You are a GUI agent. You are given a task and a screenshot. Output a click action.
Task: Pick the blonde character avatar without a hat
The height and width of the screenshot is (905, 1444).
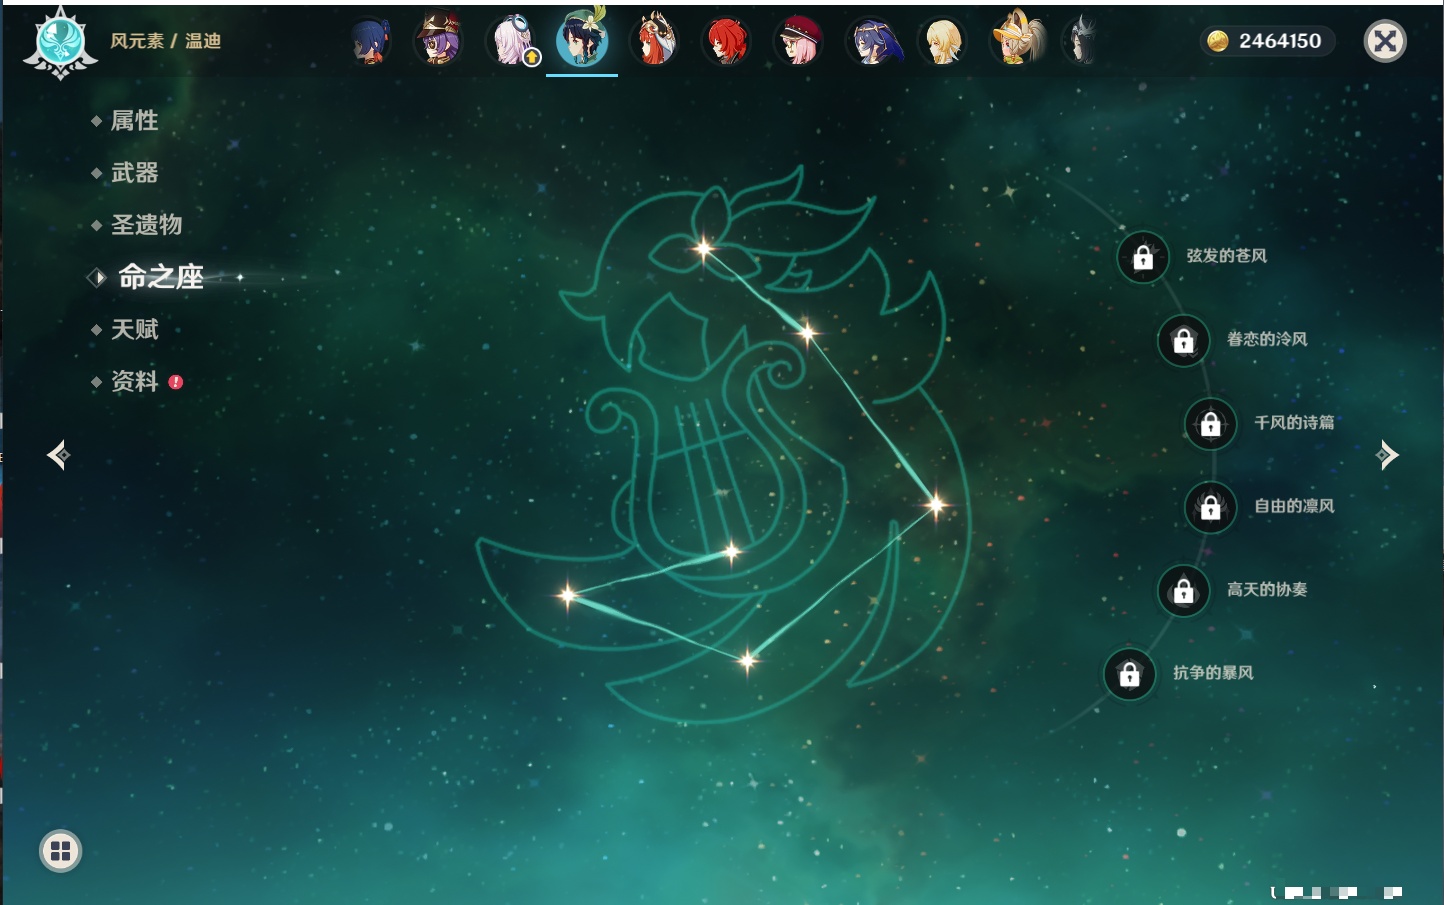coord(943,42)
